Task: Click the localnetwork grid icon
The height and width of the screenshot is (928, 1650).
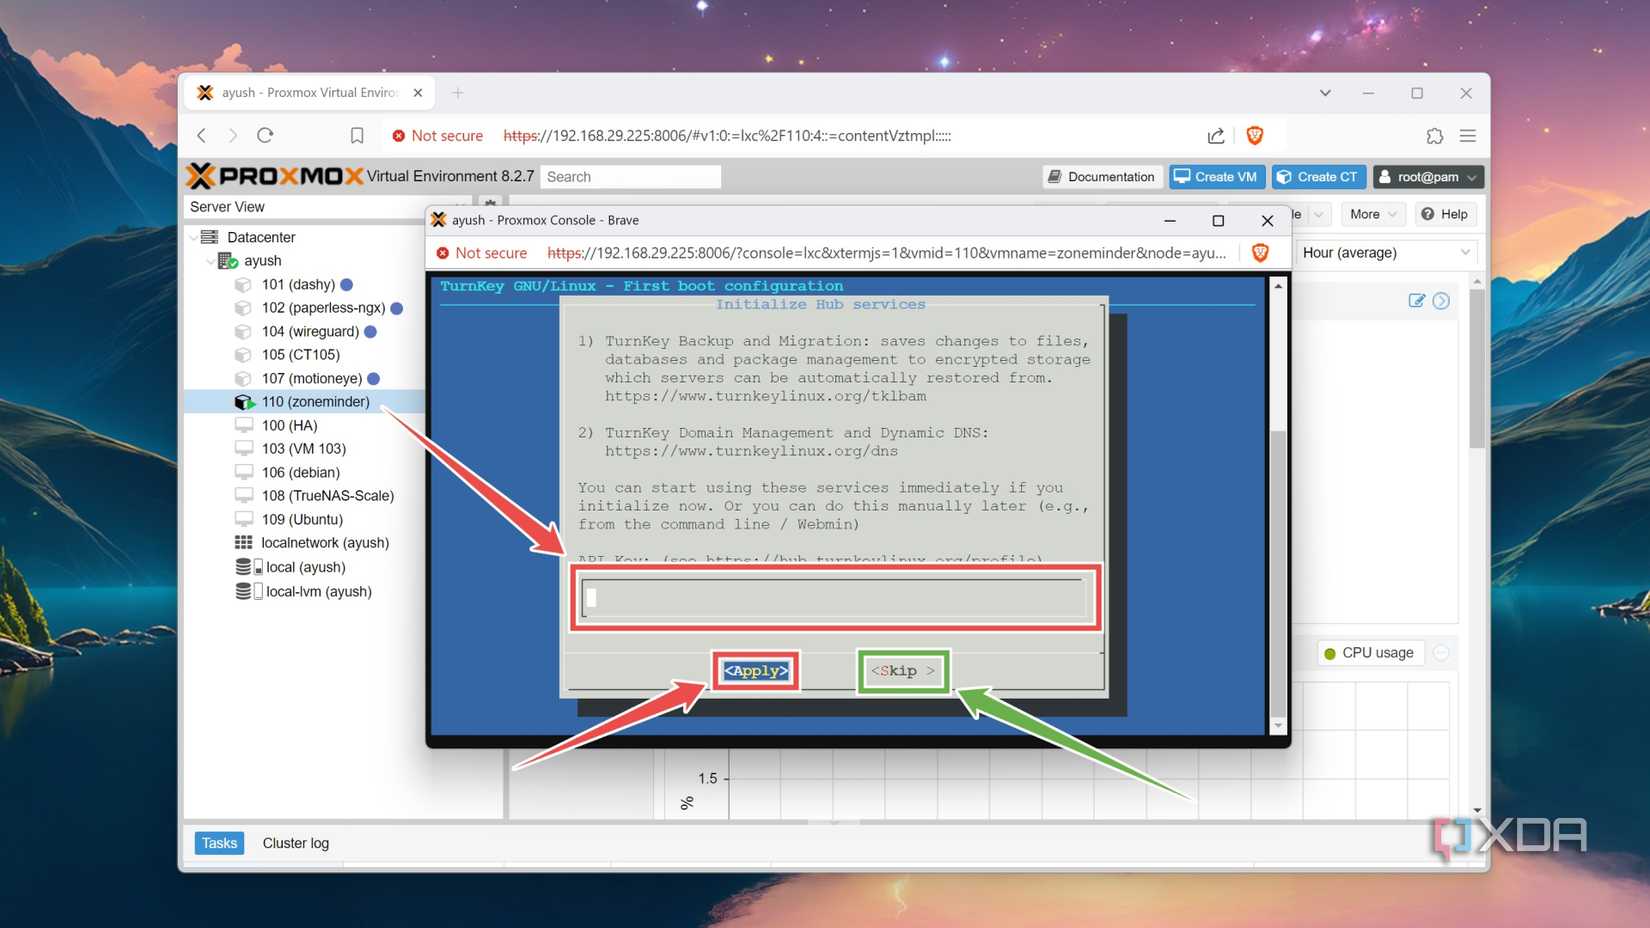Action: [243, 543]
